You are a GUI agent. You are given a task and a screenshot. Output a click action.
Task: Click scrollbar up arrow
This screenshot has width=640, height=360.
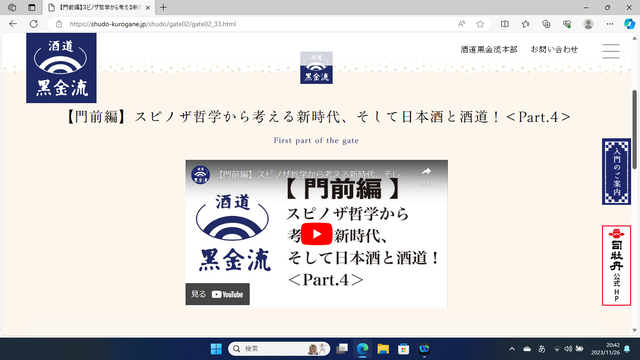[x=634, y=38]
